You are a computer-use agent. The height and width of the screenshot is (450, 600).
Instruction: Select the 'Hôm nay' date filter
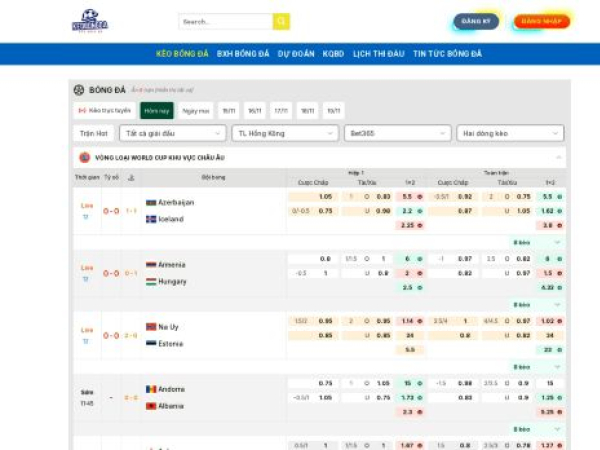point(156,111)
